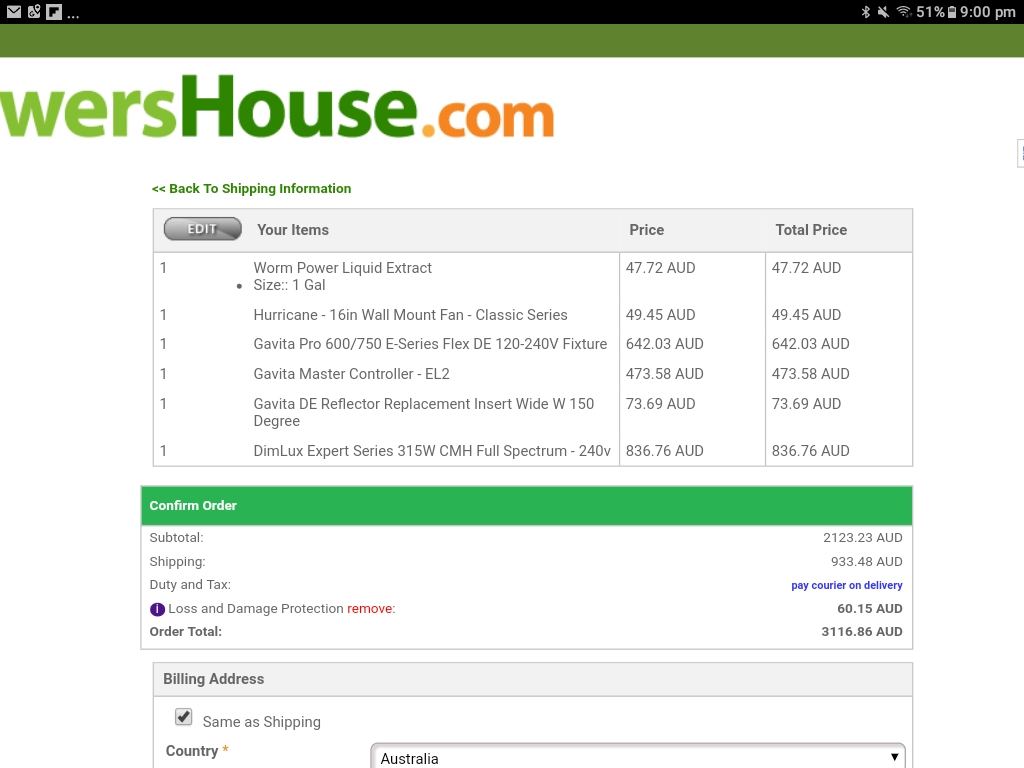Viewport: 1024px width, 768px height.
Task: Tap the muted sound status icon
Action: pyautogui.click(x=884, y=12)
